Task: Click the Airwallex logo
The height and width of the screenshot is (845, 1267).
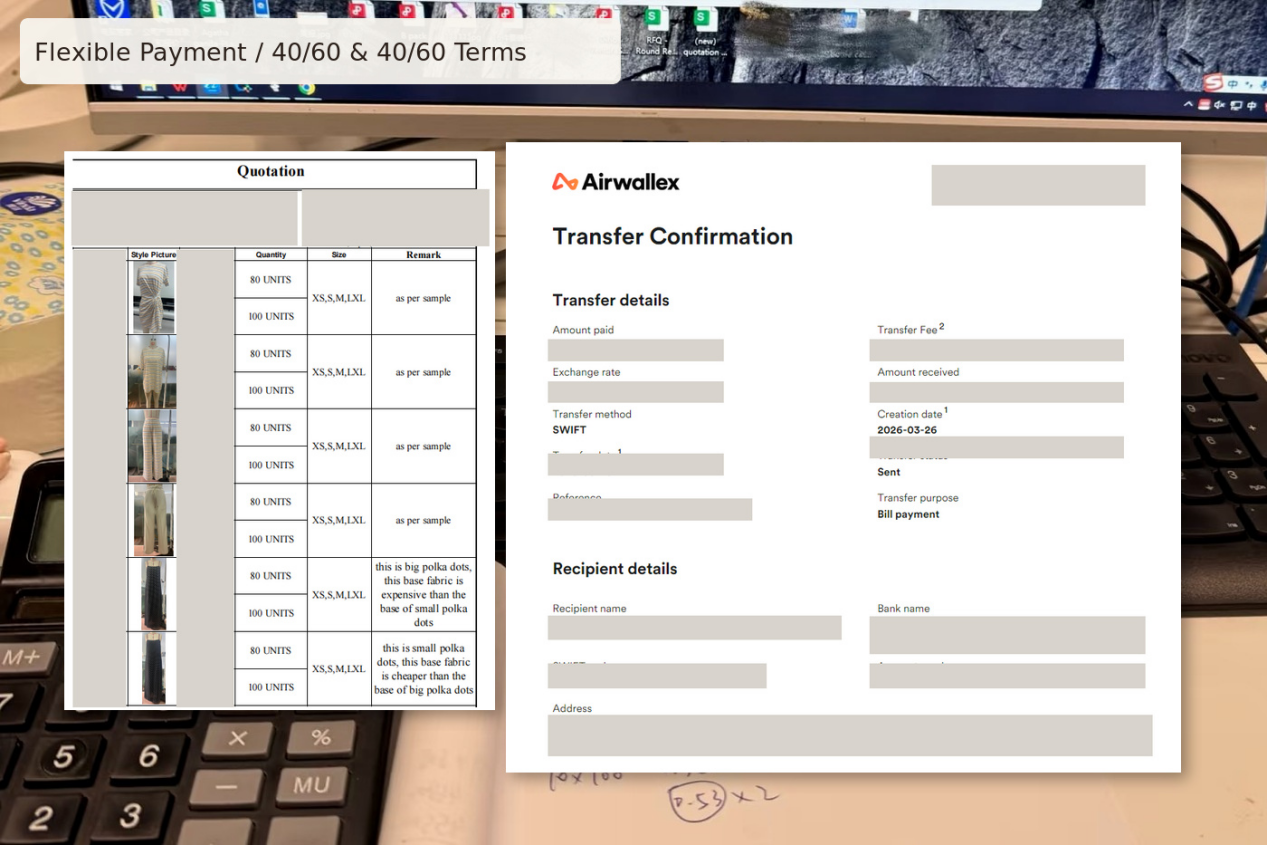Action: (616, 181)
